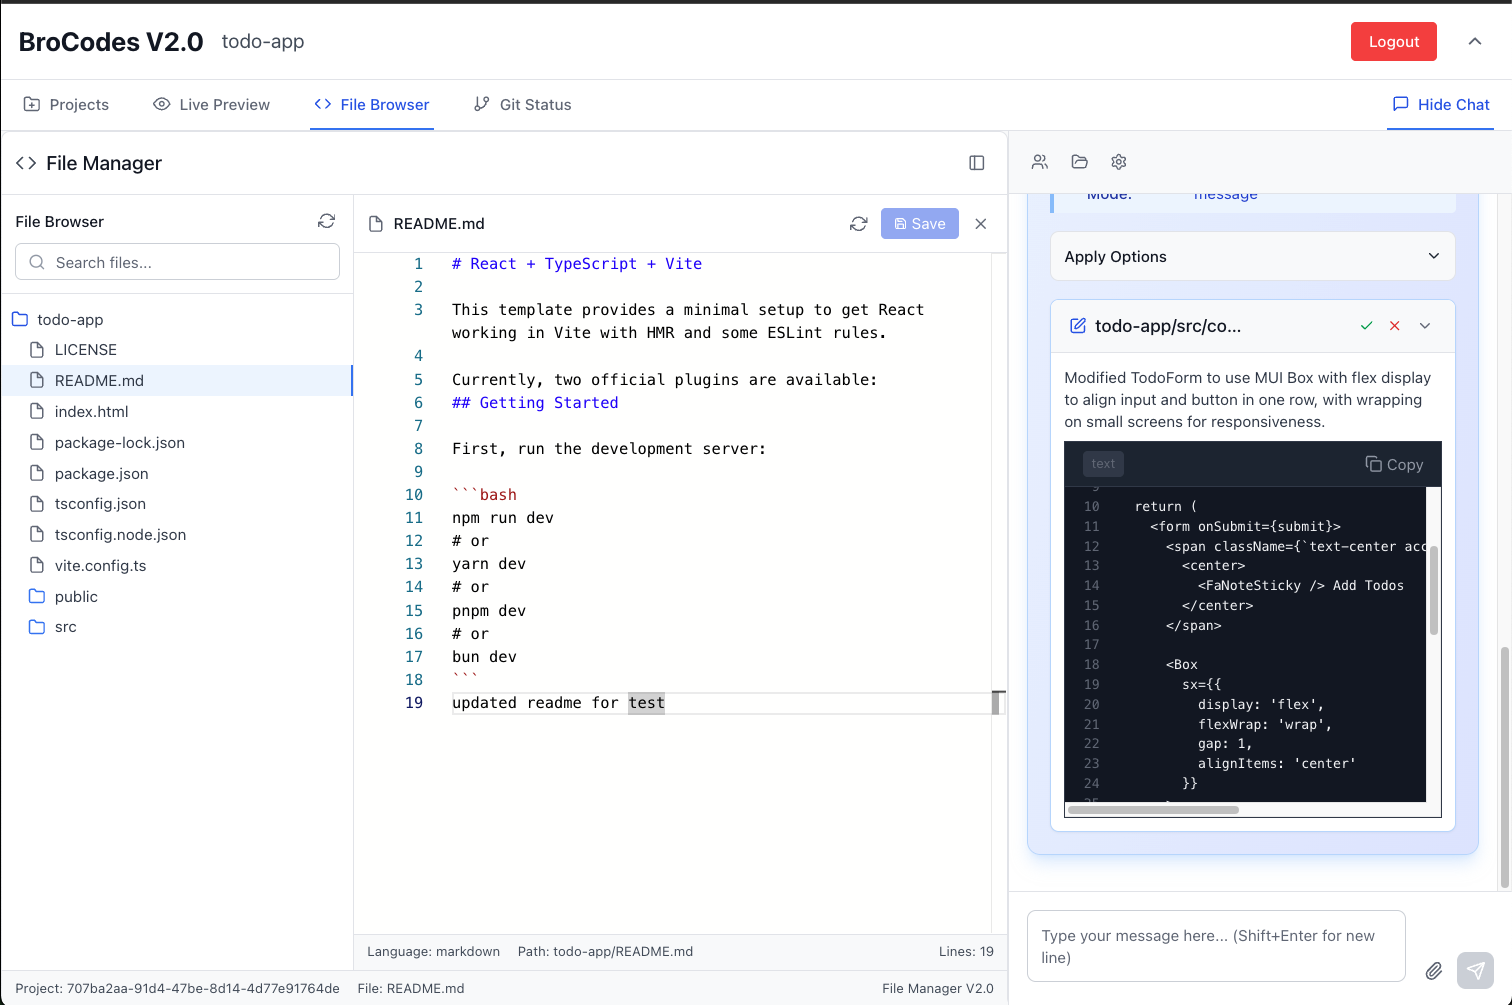Open the Live Preview tab
This screenshot has height=1005, width=1512.
coord(211,105)
